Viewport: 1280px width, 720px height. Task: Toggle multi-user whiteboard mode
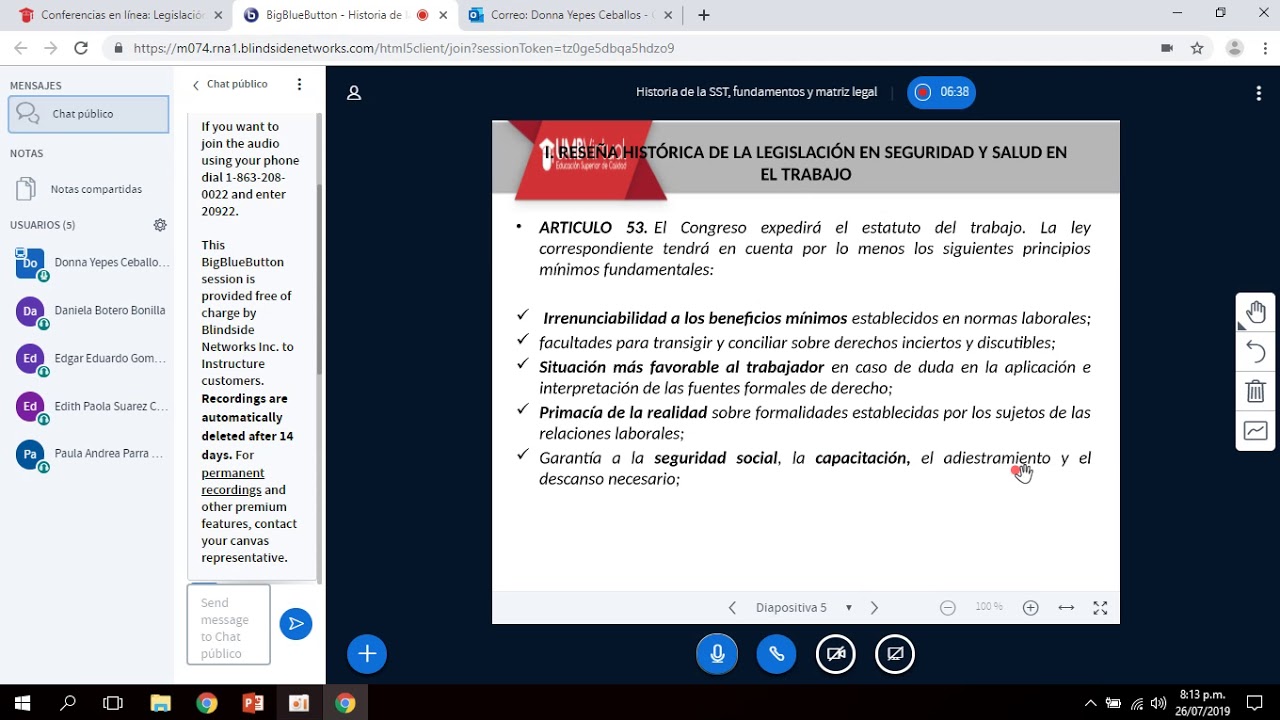tap(1256, 431)
